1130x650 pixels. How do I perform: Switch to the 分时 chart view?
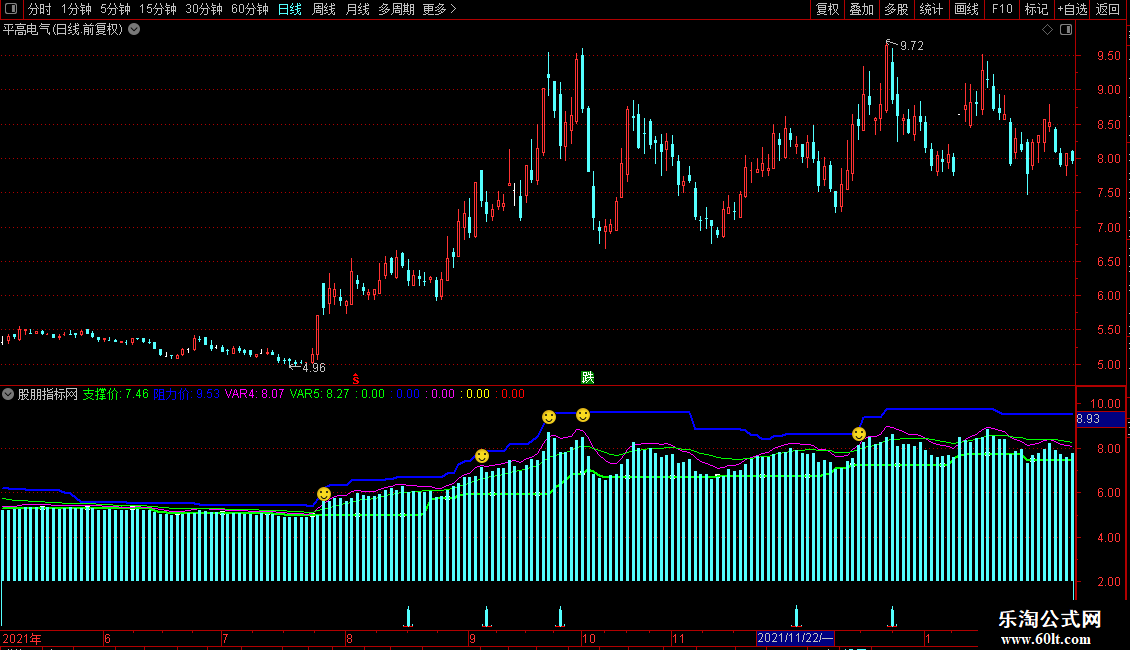(40, 9)
